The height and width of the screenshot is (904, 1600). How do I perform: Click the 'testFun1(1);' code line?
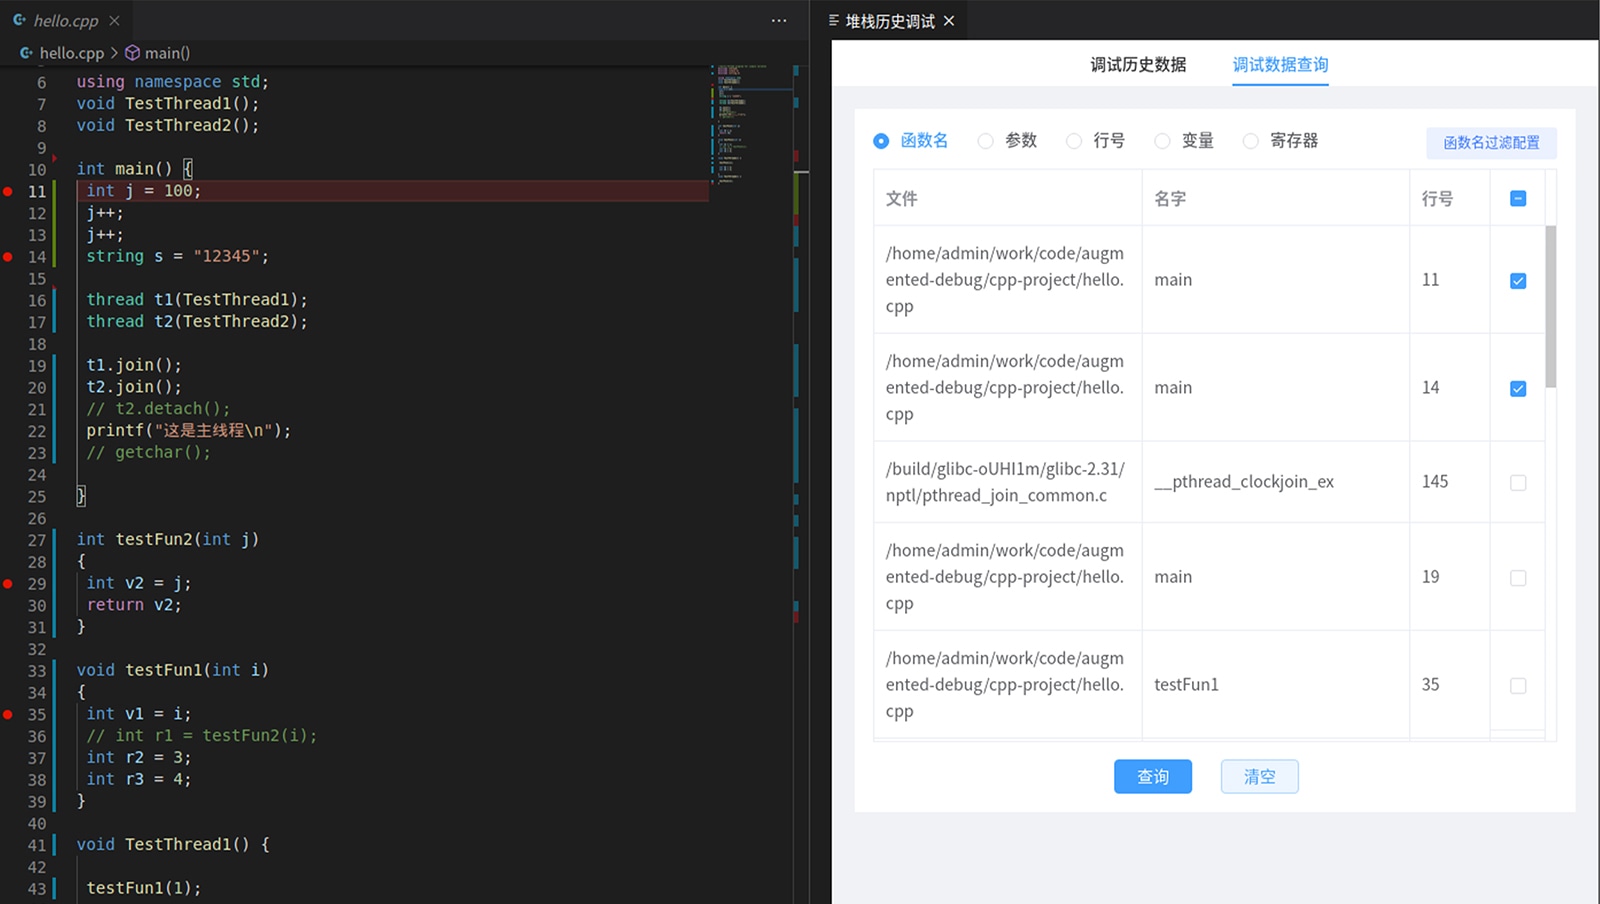click(x=144, y=888)
